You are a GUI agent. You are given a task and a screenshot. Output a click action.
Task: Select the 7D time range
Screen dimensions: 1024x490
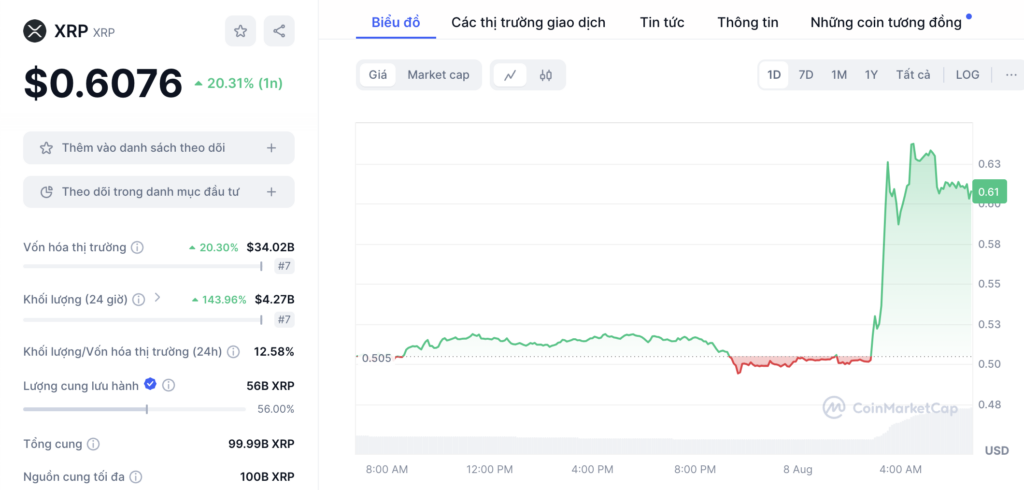806,75
